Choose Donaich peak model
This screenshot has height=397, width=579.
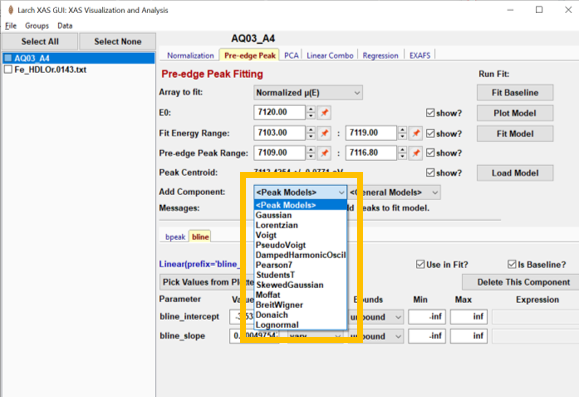point(300,315)
